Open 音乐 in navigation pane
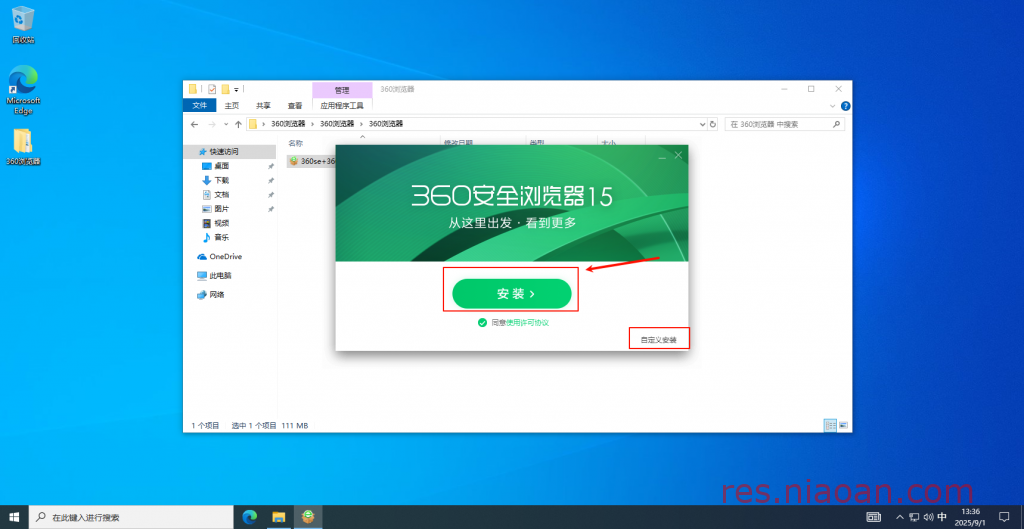This screenshot has height=529, width=1024. pyautogui.click(x=221, y=238)
